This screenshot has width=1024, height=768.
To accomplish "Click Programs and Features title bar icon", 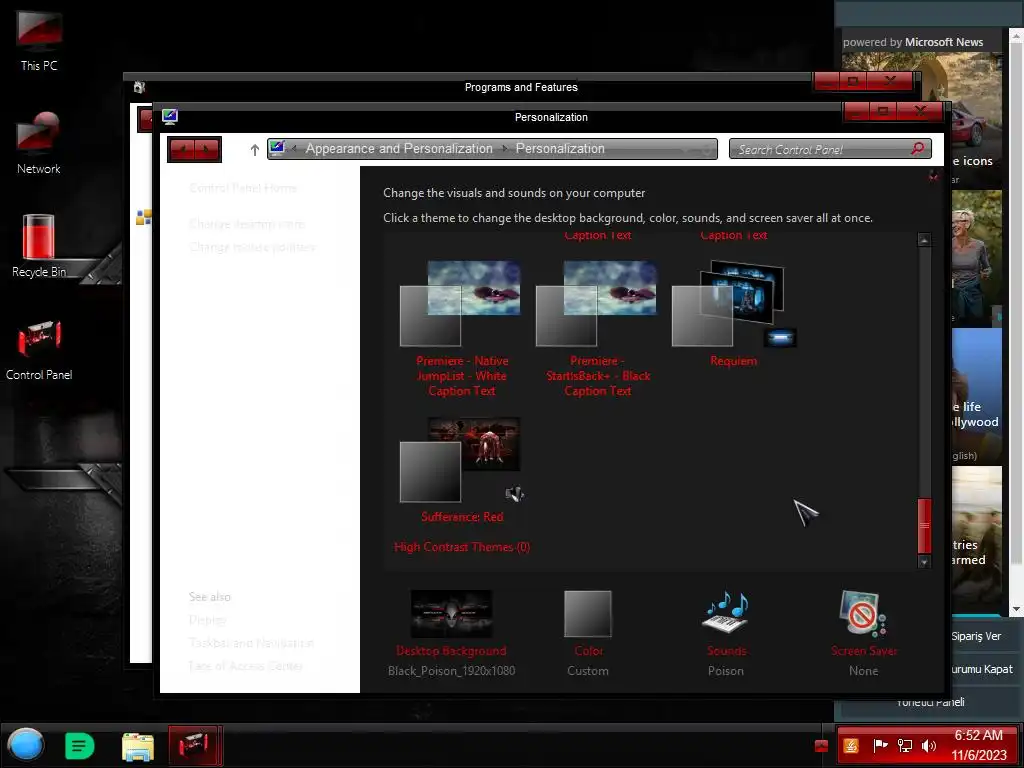I will point(139,87).
